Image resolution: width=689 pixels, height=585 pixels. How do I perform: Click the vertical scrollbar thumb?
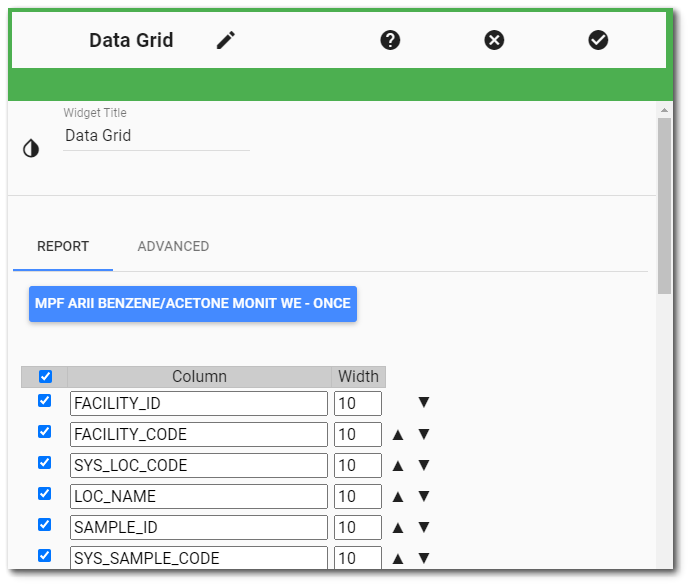tap(664, 206)
